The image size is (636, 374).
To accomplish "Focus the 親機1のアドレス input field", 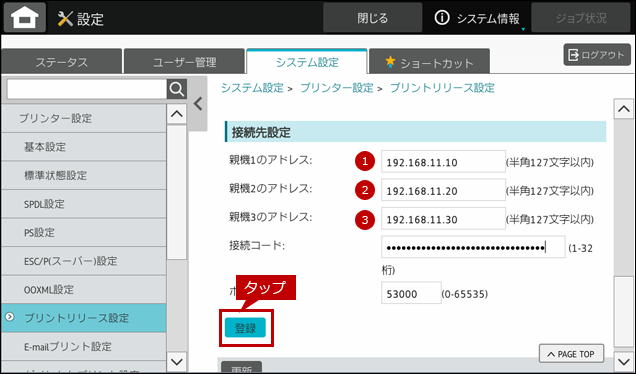I will [443, 162].
